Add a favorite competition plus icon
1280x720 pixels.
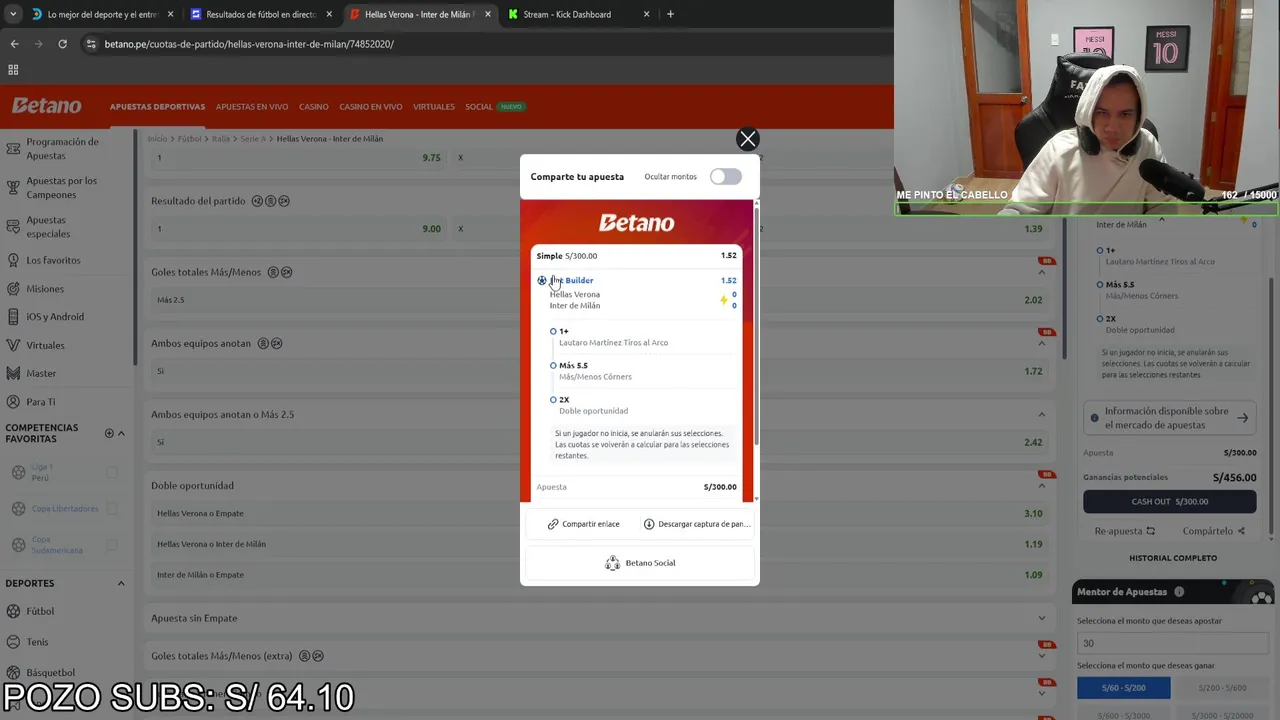pos(109,433)
